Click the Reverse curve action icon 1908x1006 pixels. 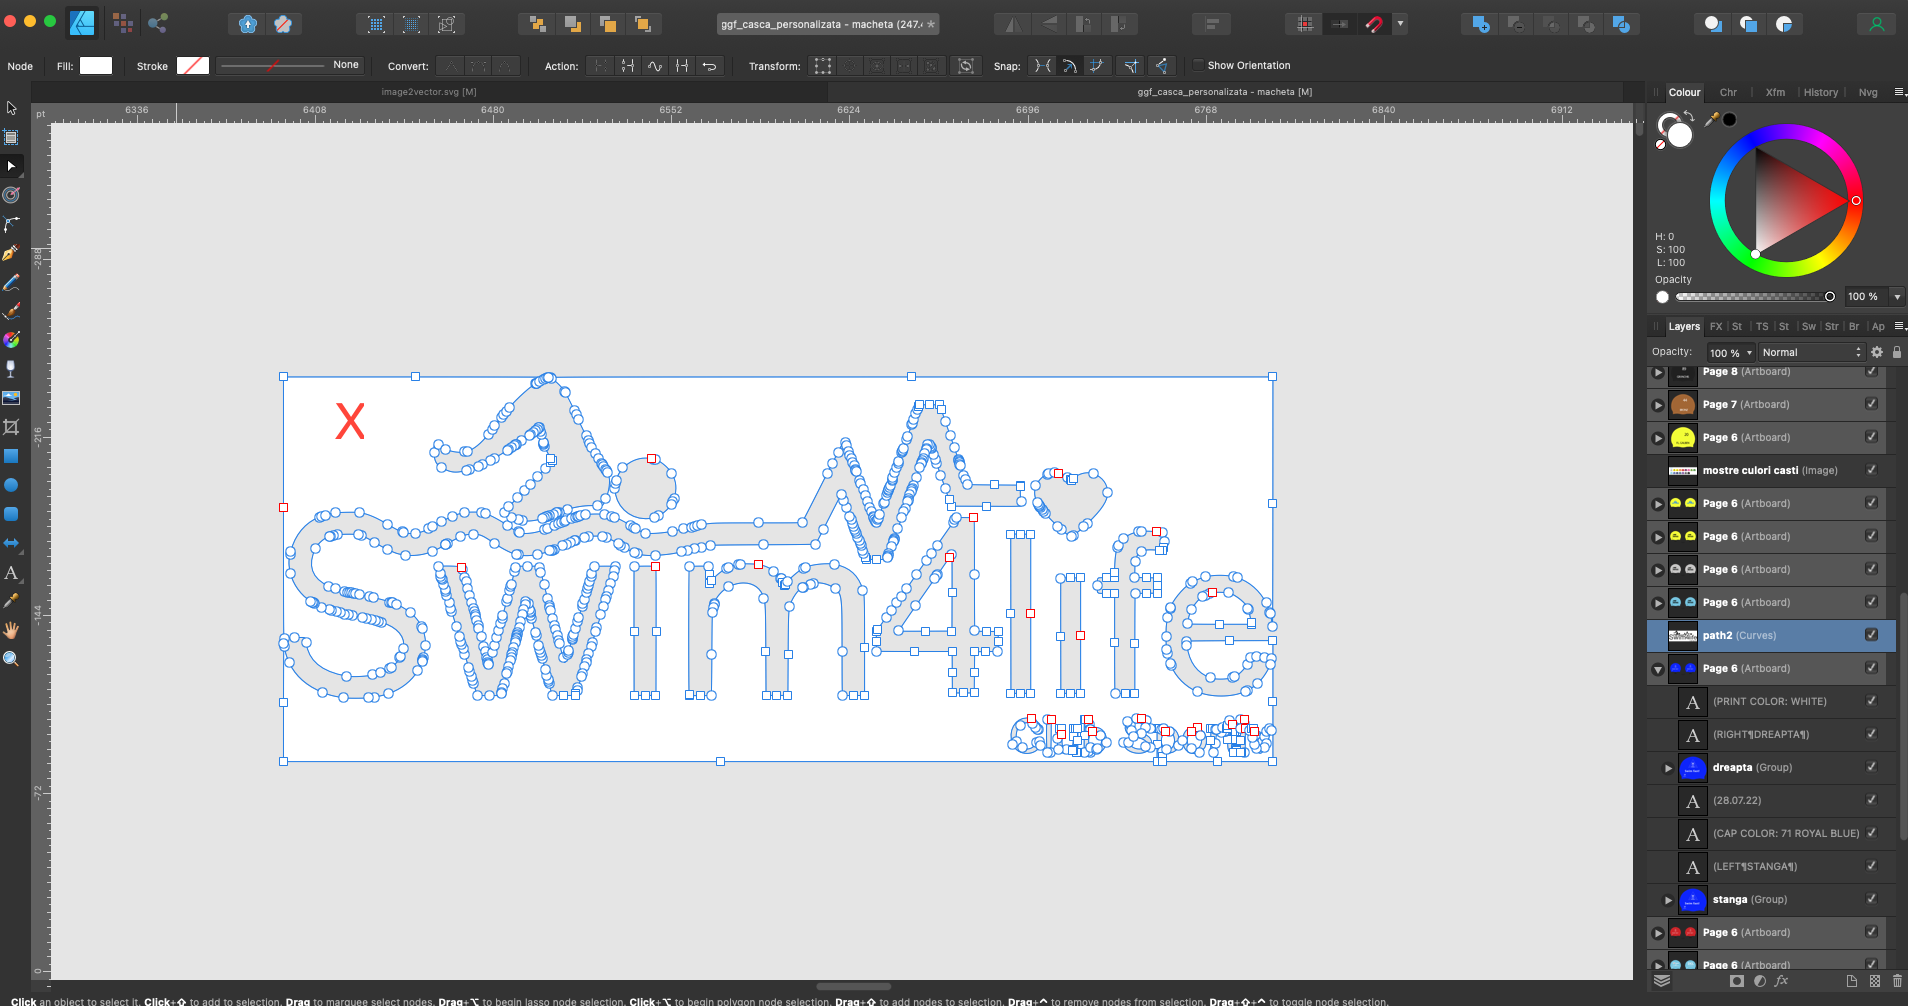(709, 66)
